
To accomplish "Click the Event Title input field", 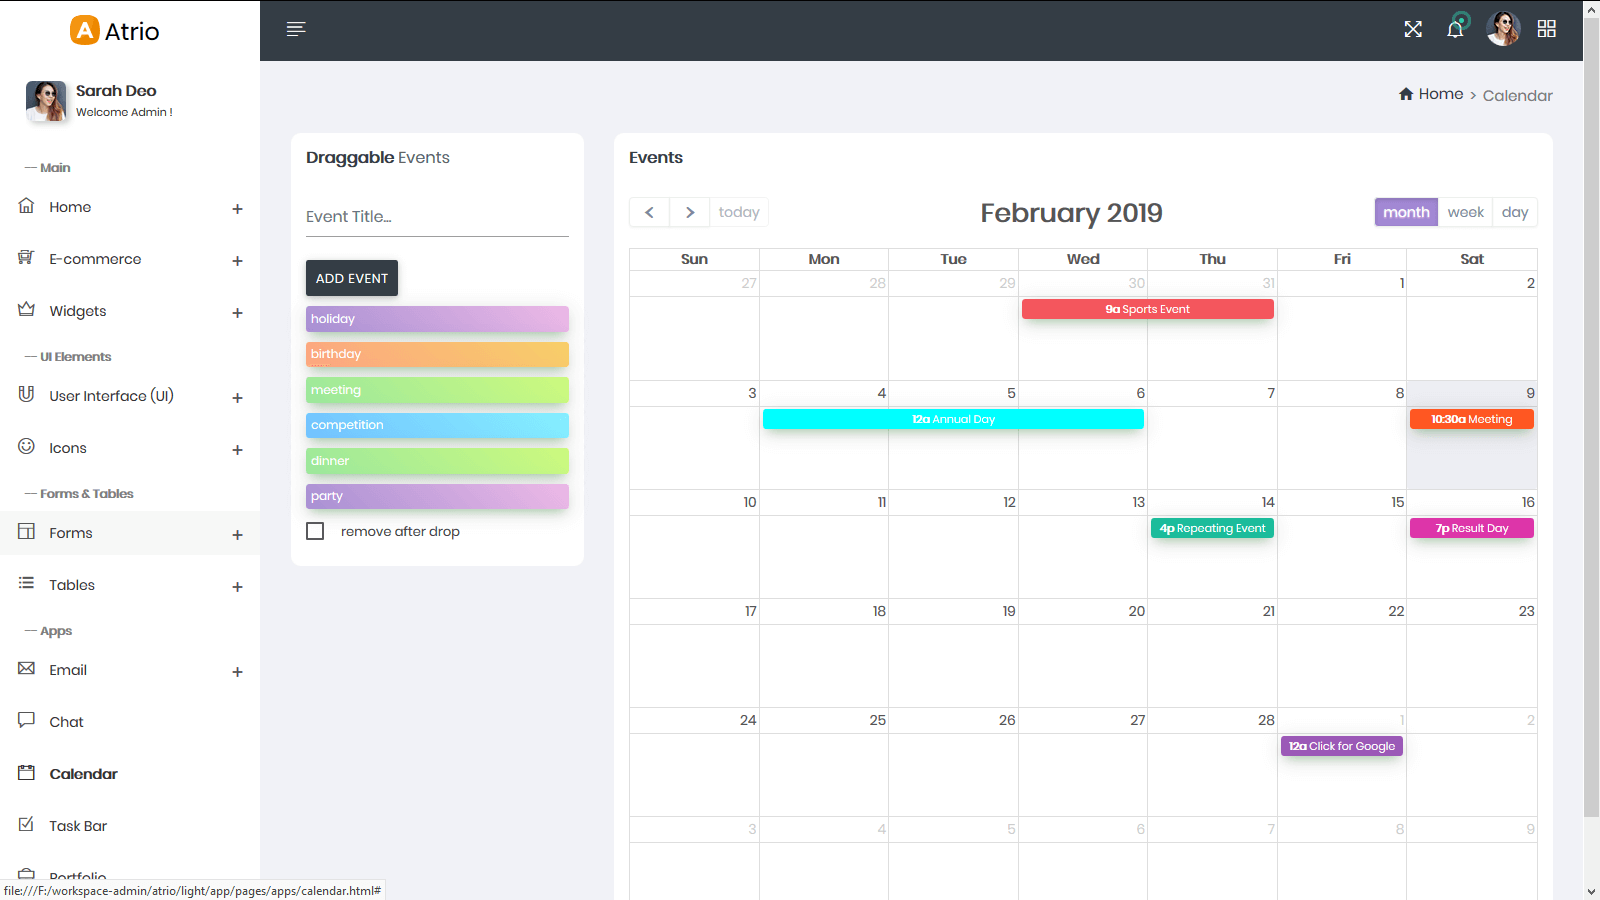I will pos(437,217).
